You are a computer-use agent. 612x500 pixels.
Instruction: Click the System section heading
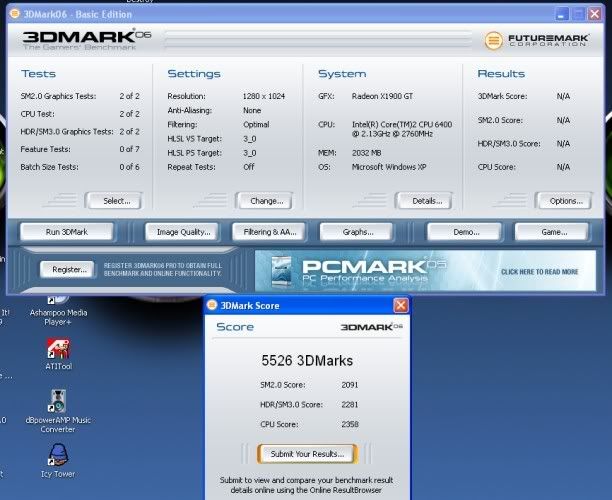342,74
